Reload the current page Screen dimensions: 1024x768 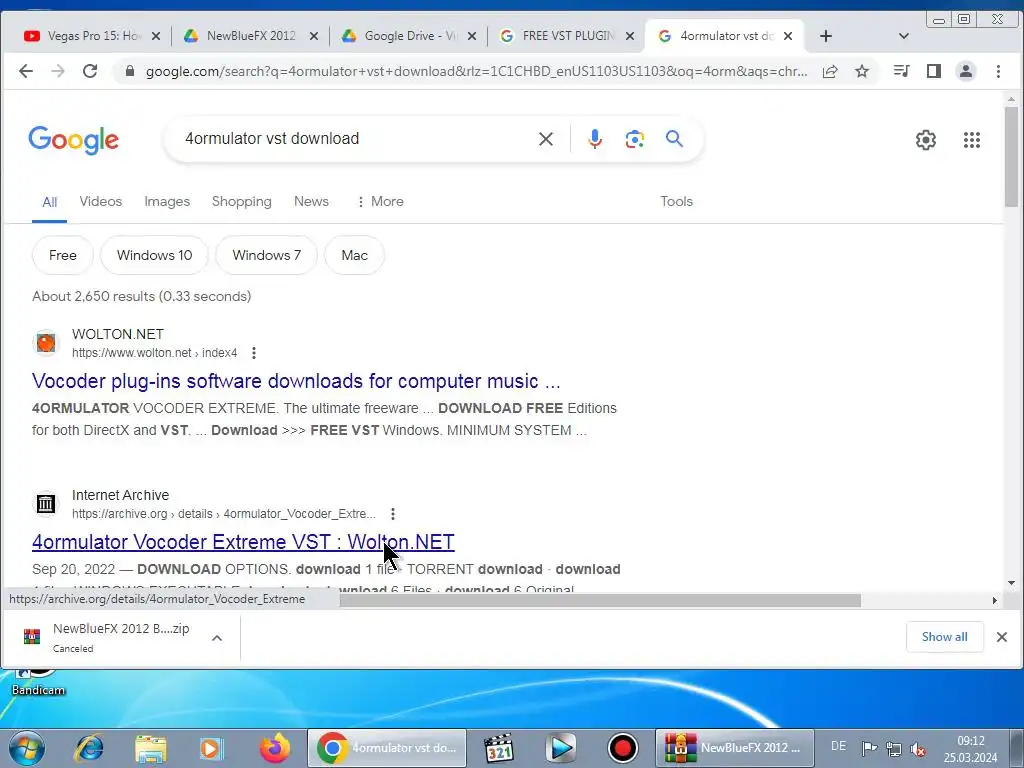[x=90, y=71]
